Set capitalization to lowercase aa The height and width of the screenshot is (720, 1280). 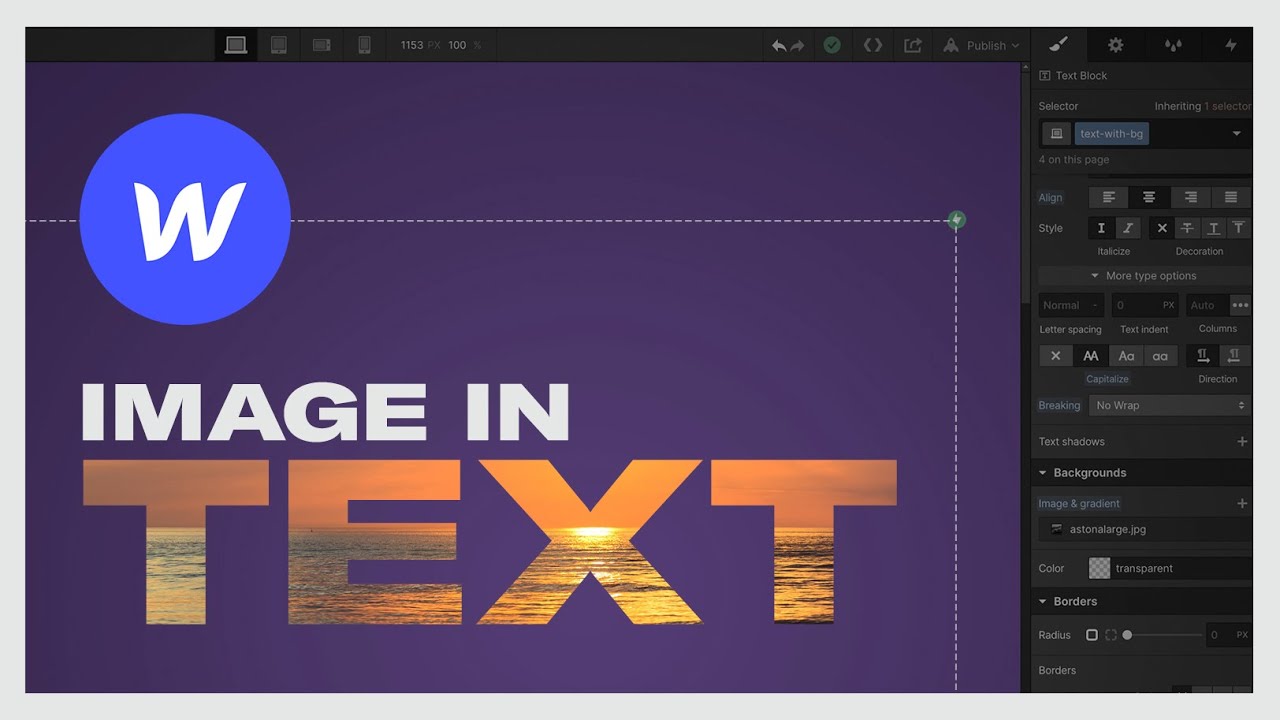coord(1160,356)
